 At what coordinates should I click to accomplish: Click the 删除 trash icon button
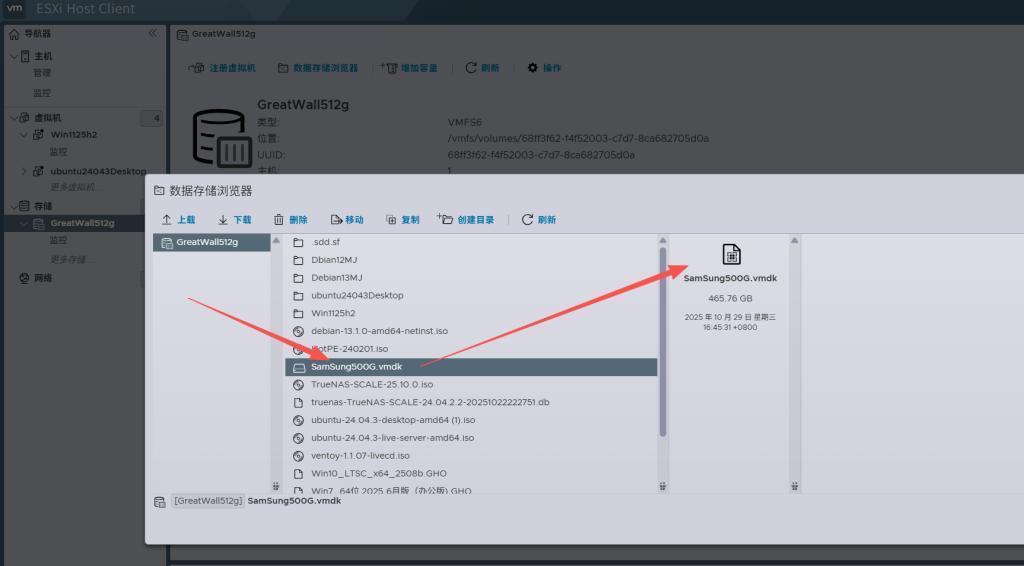[x=291, y=220]
